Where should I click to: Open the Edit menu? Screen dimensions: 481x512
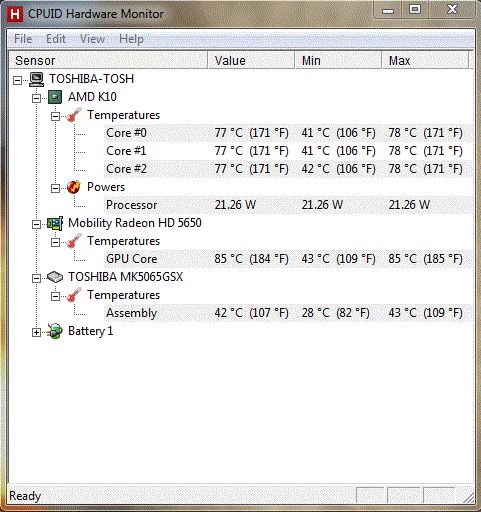click(56, 39)
